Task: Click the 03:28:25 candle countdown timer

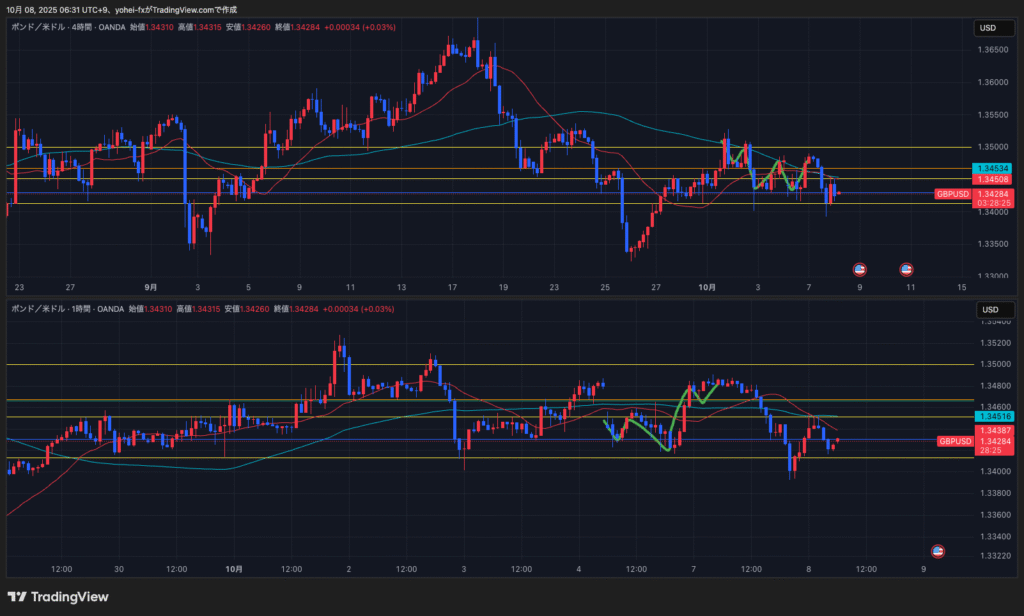Action: pyautogui.click(x=994, y=203)
